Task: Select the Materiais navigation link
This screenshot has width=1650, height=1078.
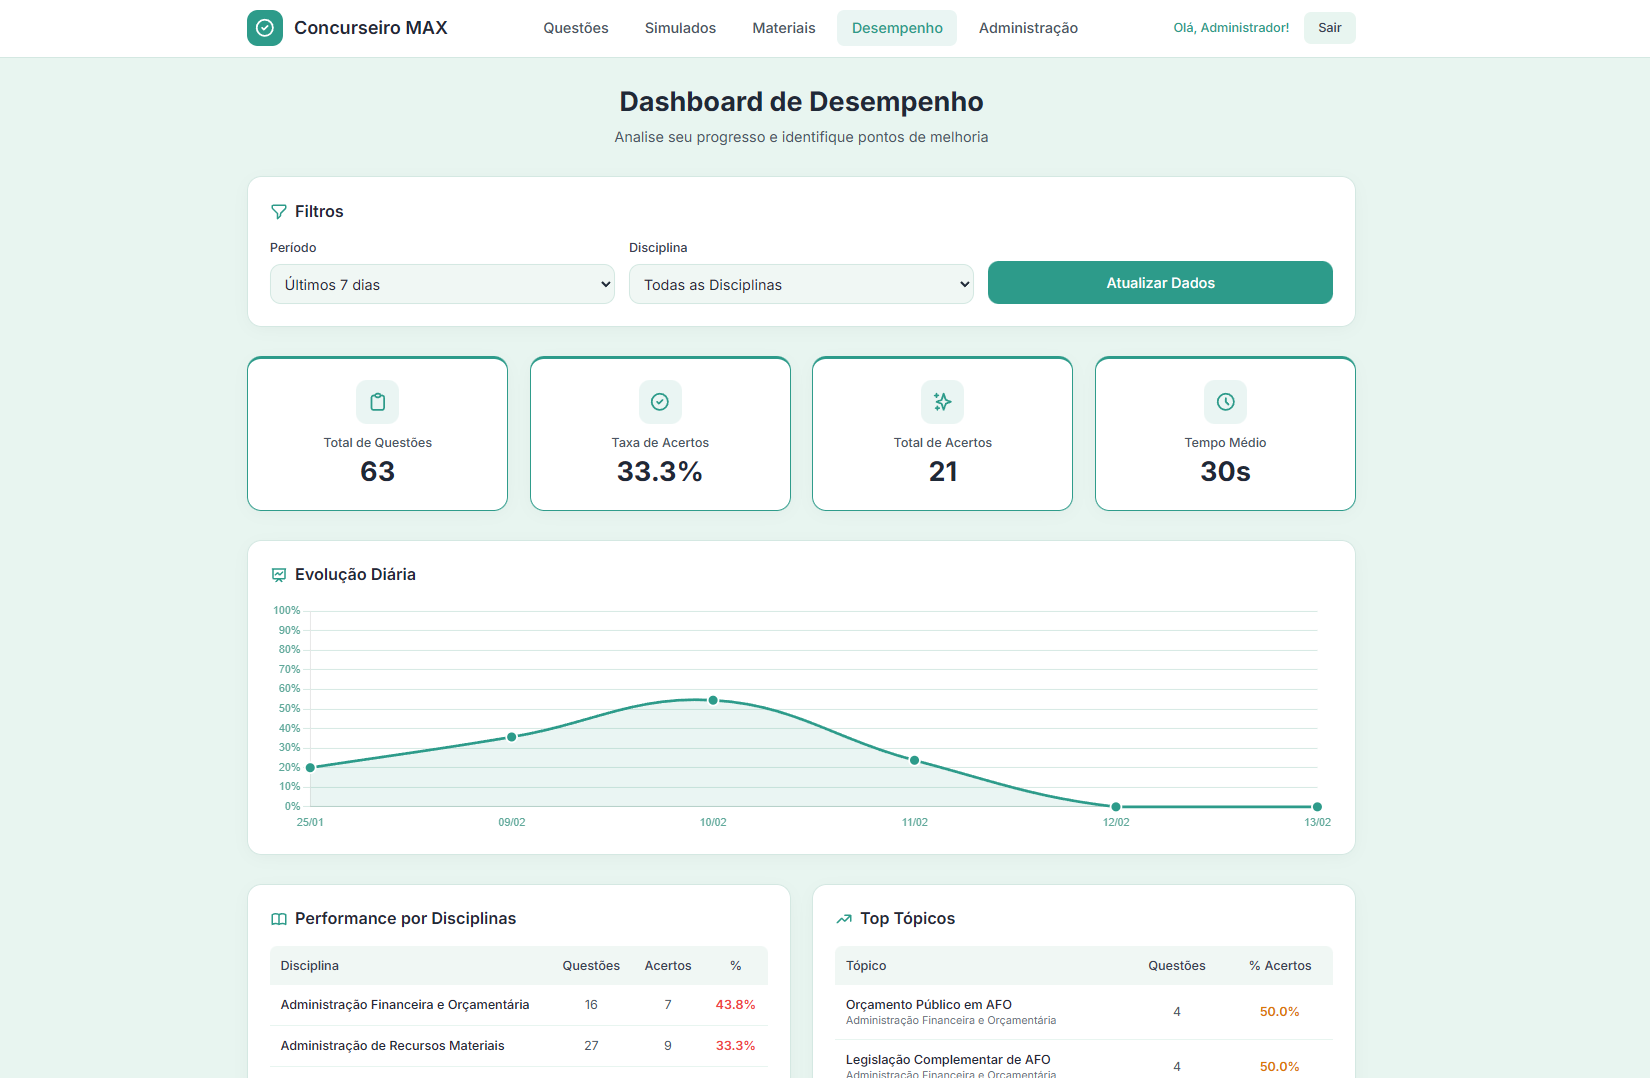Action: click(784, 28)
